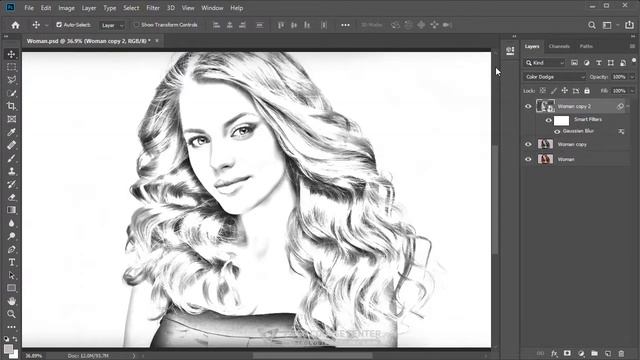Click the Smart Filters white mask thumbnail
Screen dimensions: 640x360
click(561, 120)
